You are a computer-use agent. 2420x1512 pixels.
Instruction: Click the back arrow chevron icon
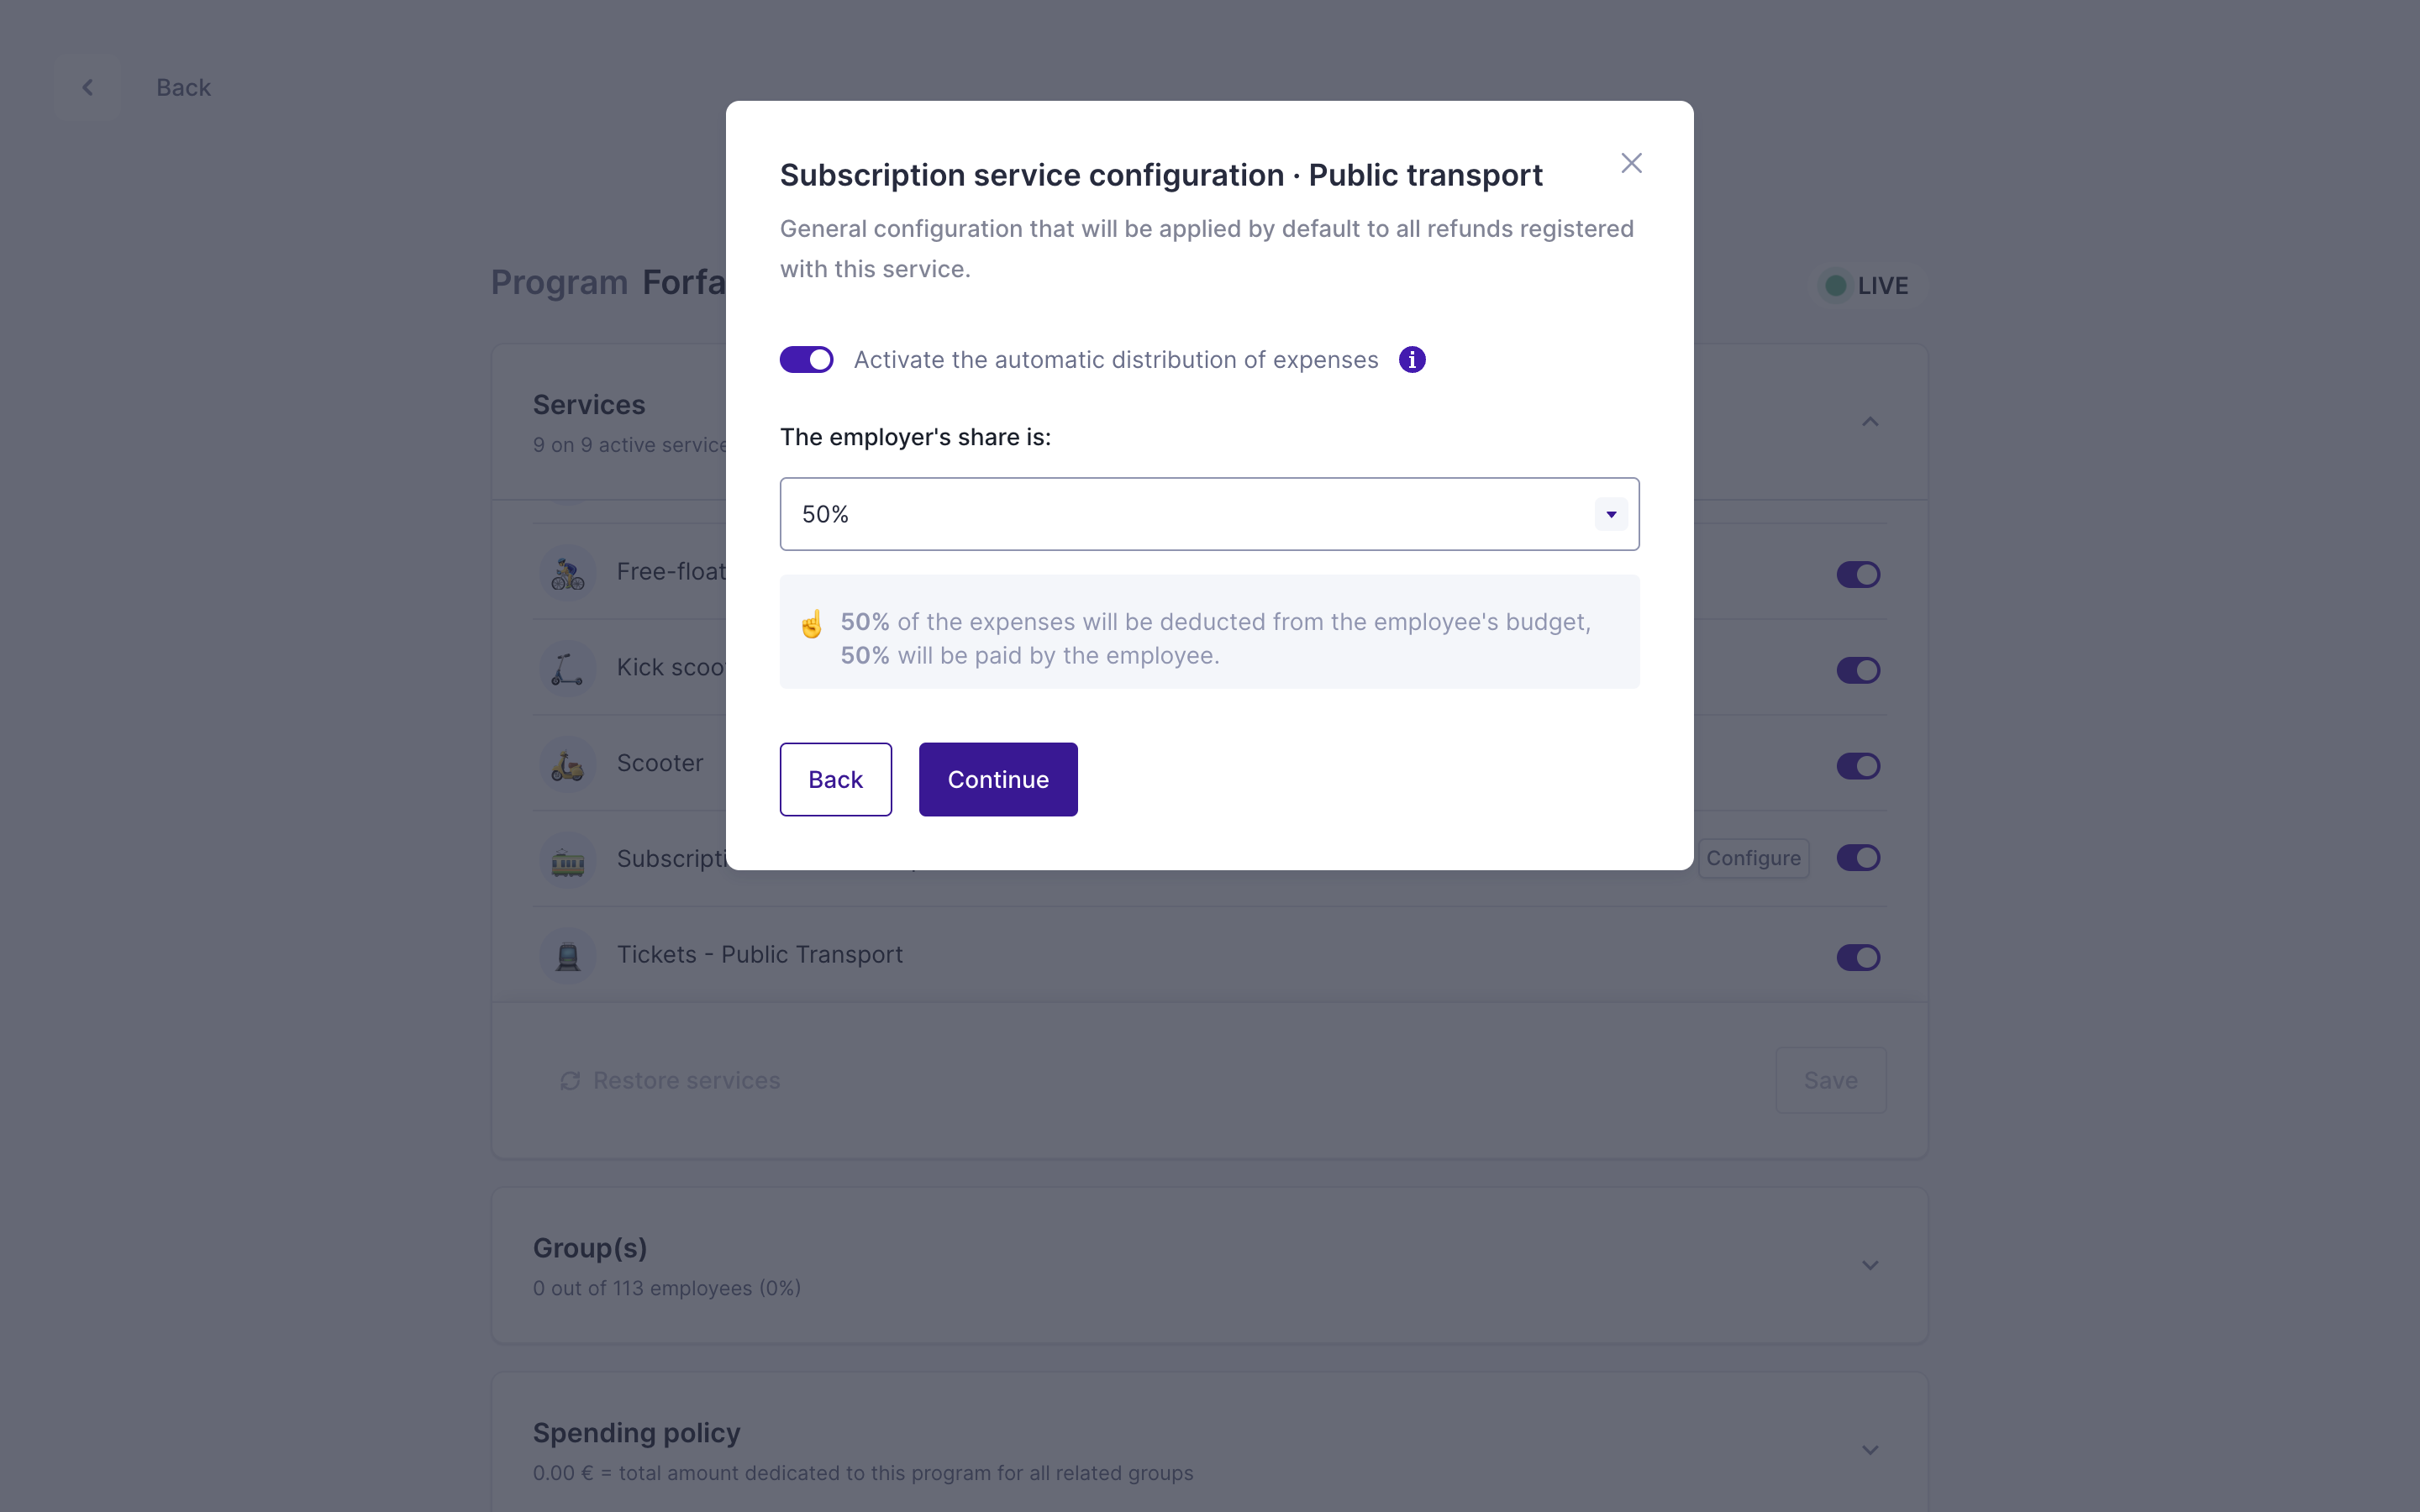88,88
